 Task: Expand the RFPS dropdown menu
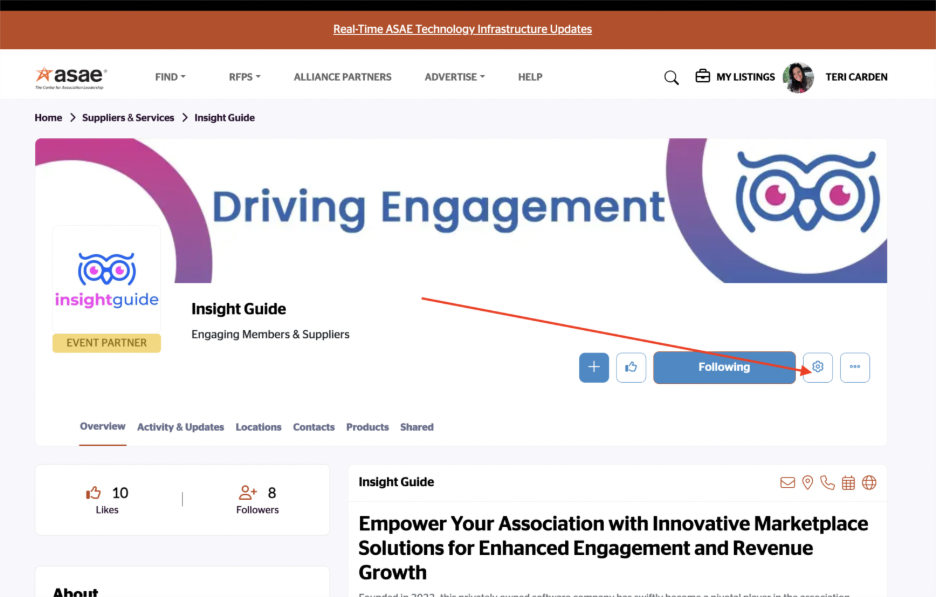(244, 77)
